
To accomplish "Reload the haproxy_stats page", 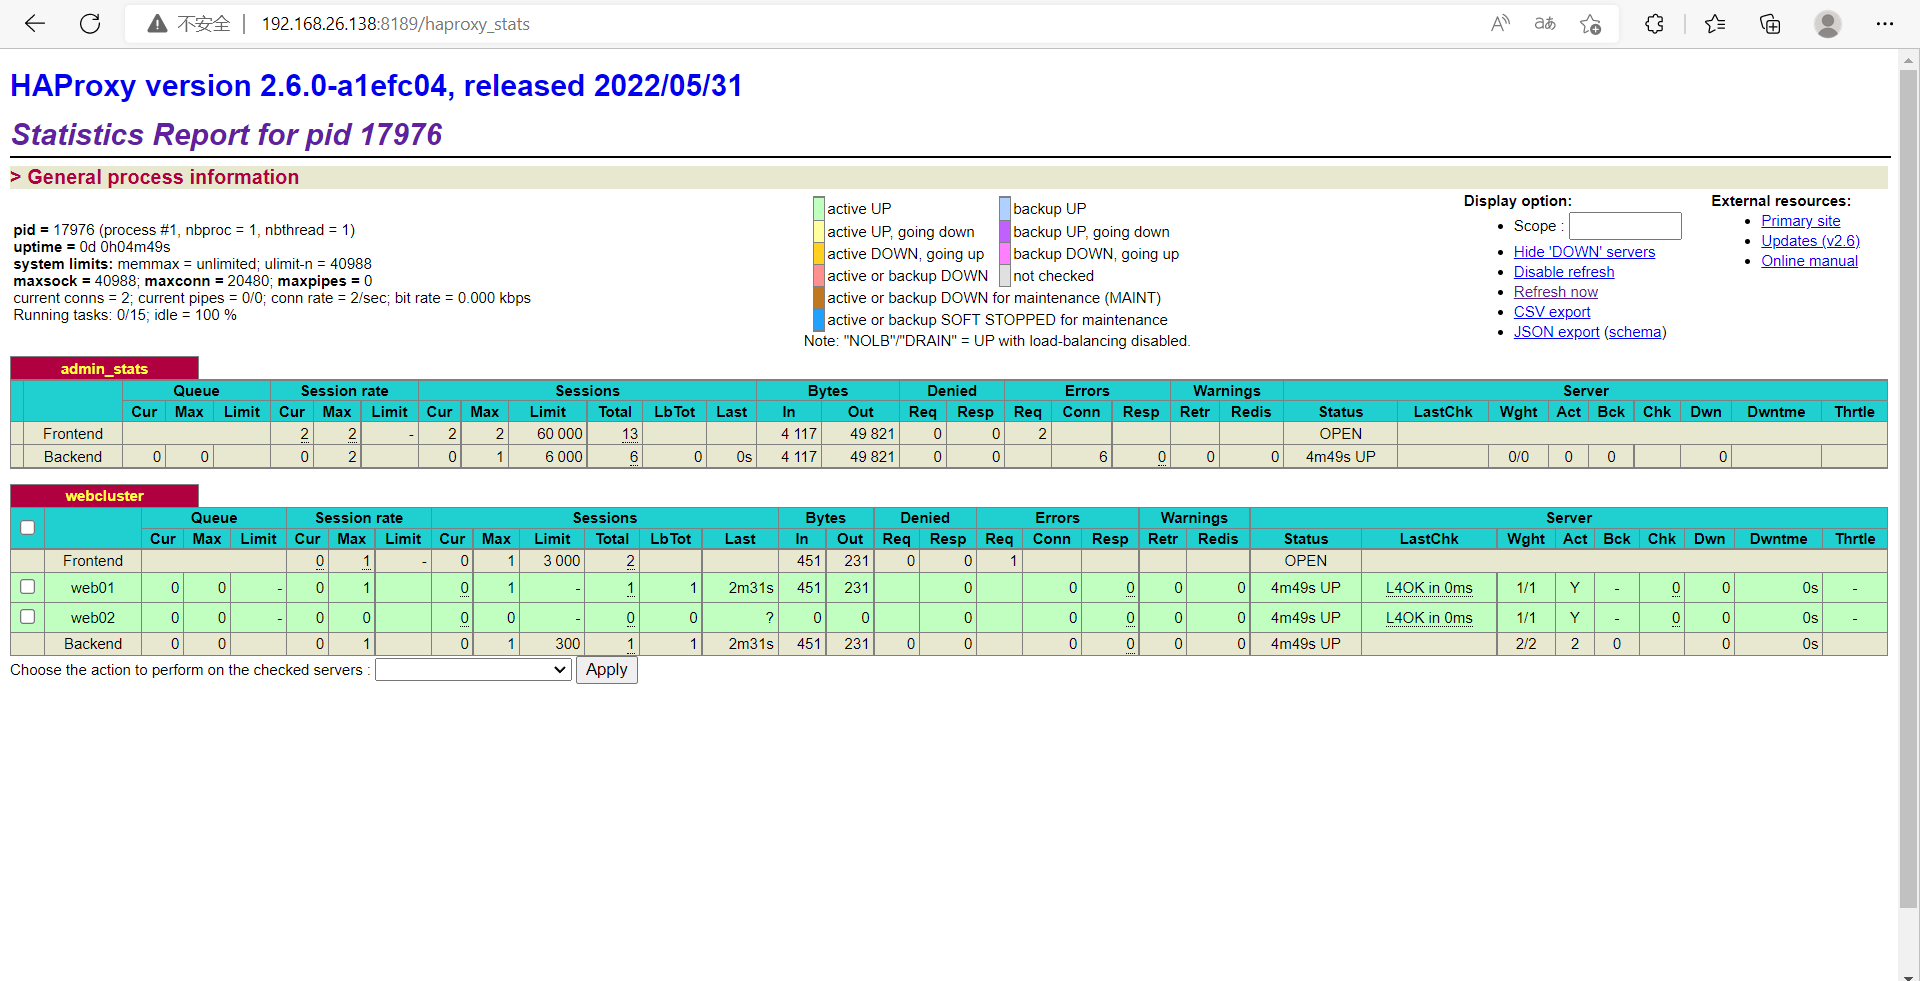I will tap(90, 24).
